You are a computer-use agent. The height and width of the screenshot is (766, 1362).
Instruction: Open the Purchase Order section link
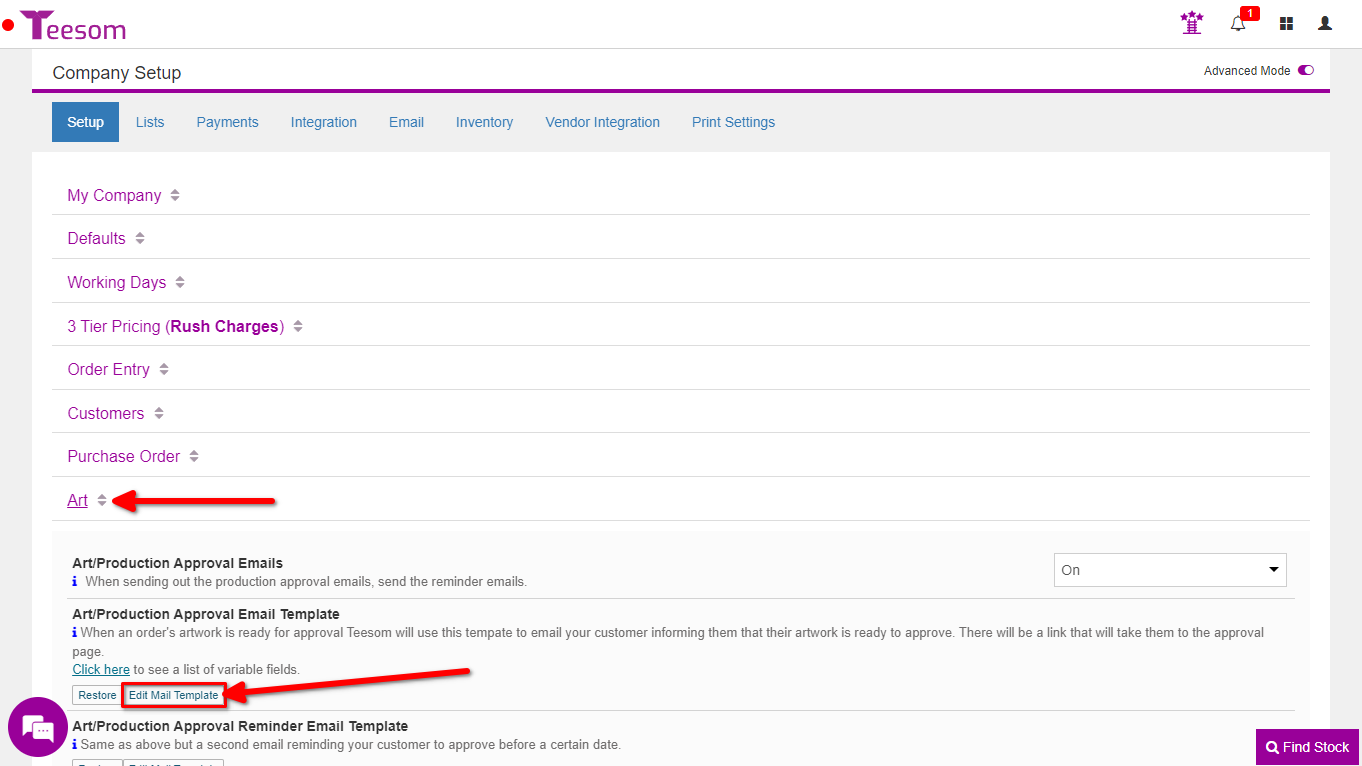[x=123, y=457]
